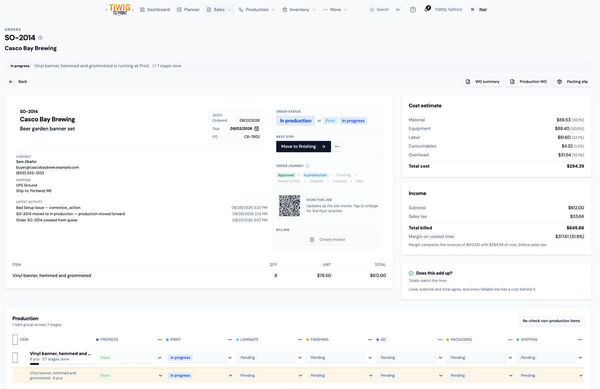Screen dimensions: 600x389
Task: Click the Does this add up check icon
Action: 411,273
